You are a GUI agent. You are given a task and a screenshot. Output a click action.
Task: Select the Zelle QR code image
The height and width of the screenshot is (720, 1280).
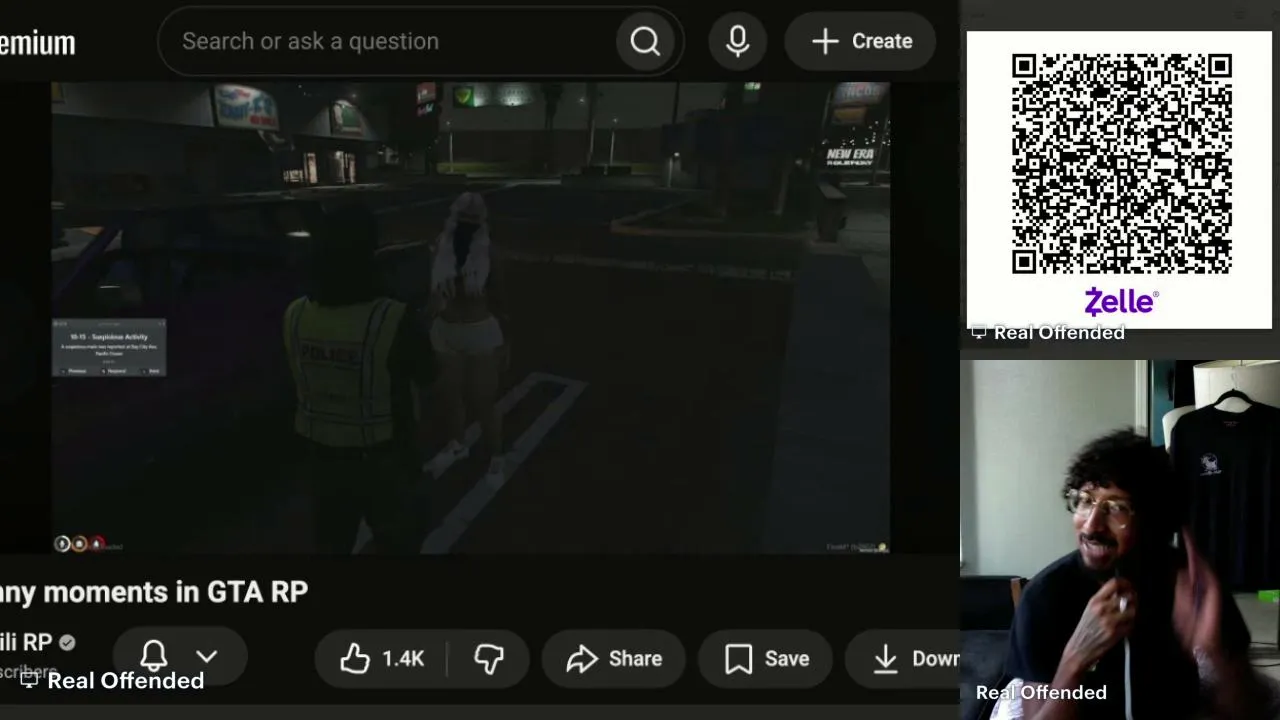(x=1120, y=164)
